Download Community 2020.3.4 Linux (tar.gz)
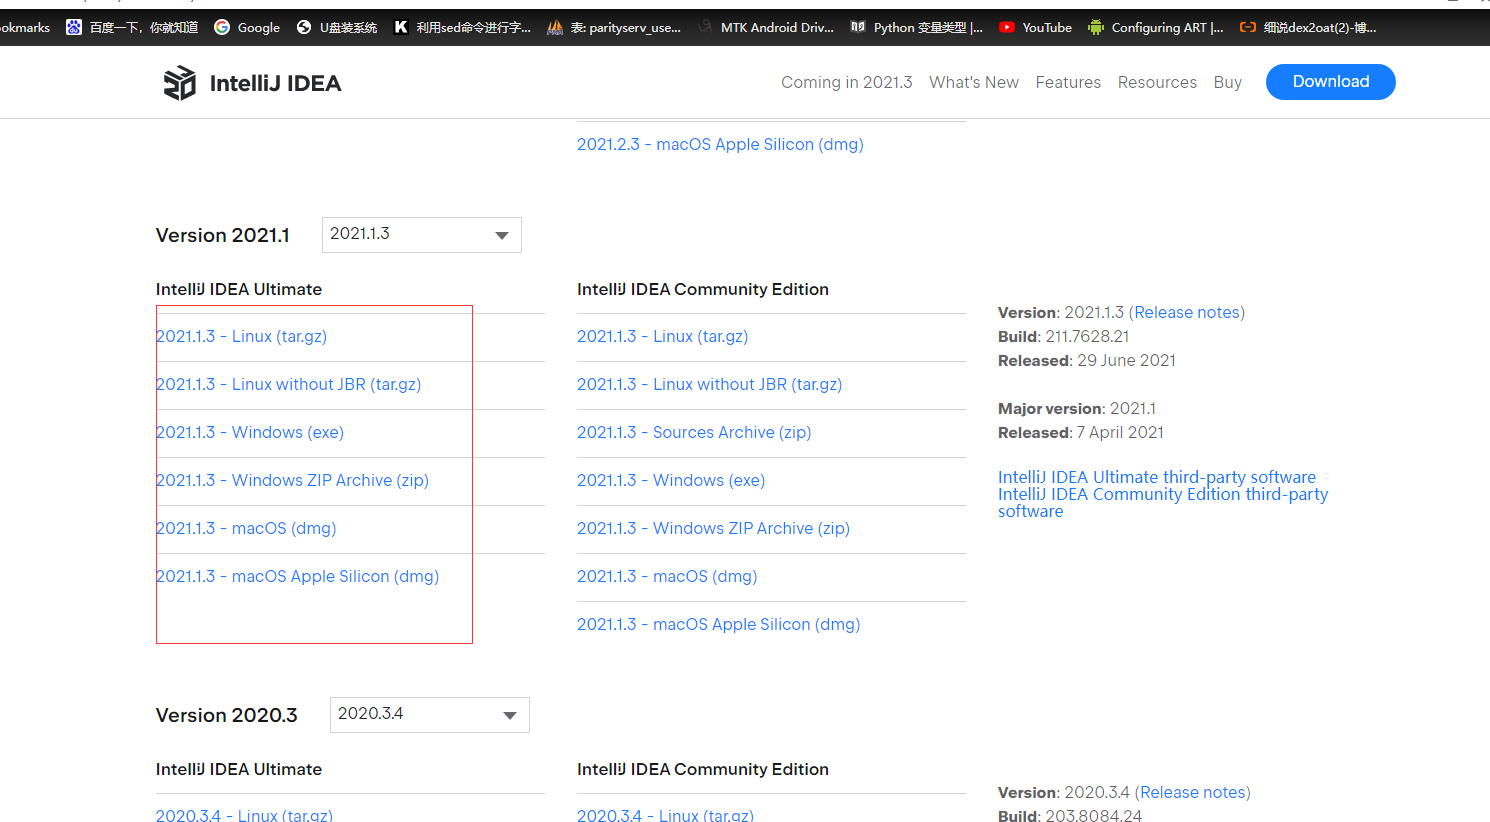 [x=665, y=816]
